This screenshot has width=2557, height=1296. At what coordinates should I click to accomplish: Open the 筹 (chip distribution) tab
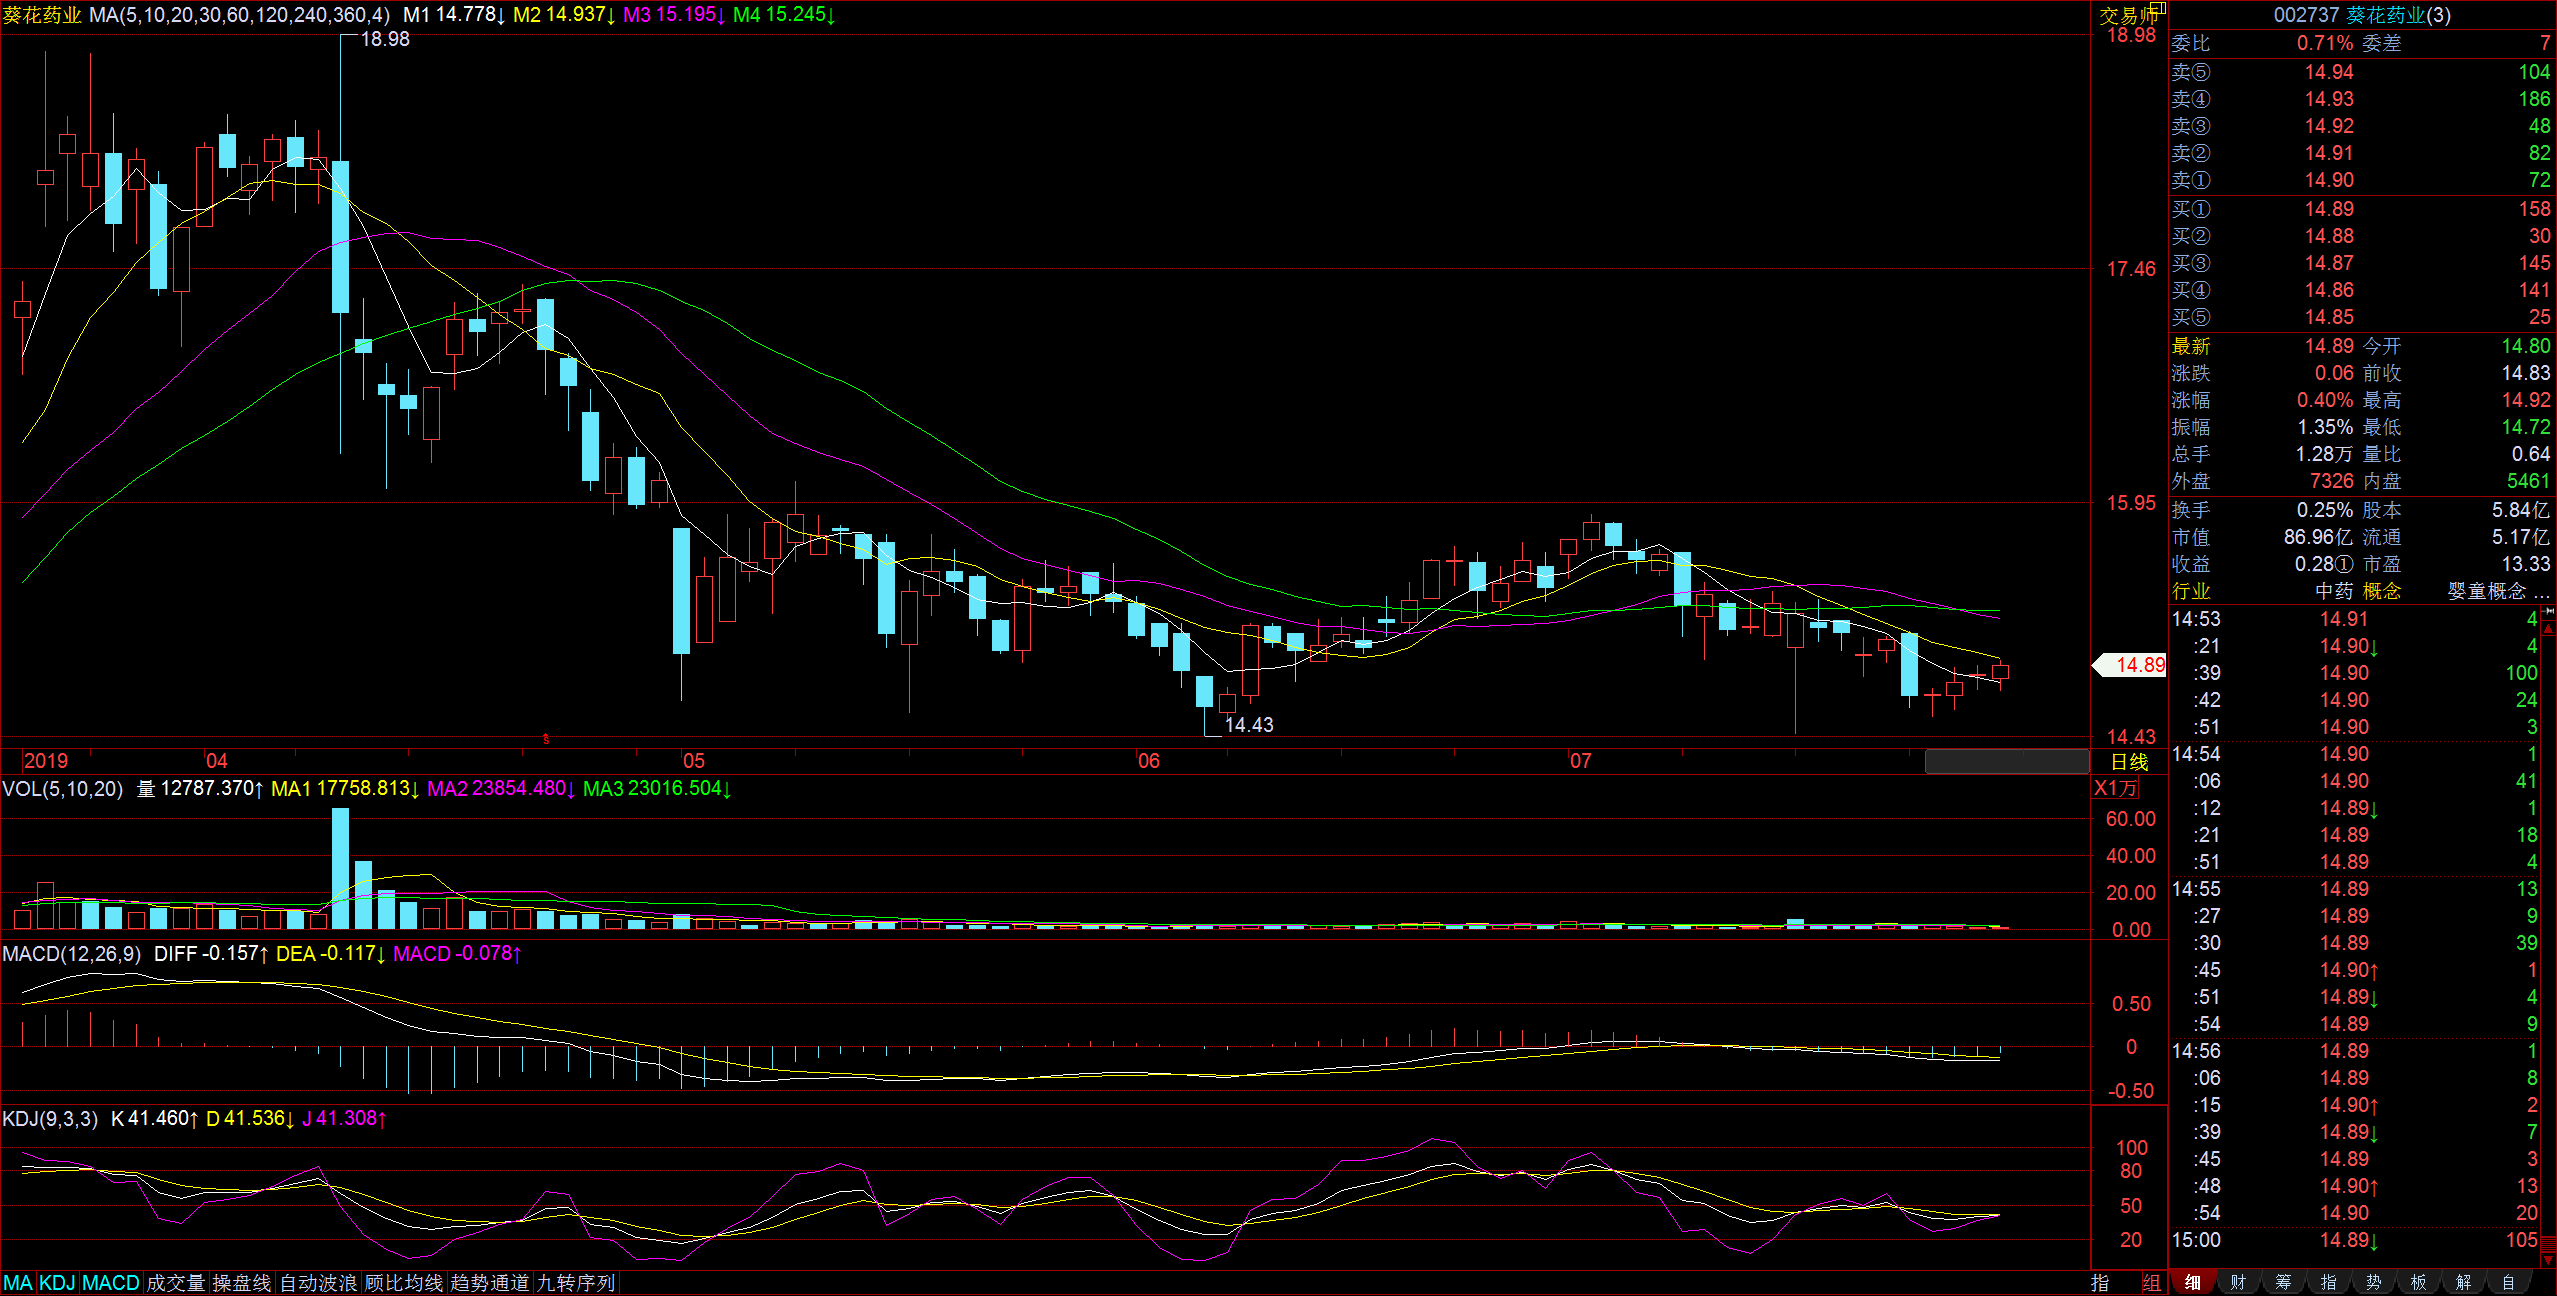point(2283,1283)
